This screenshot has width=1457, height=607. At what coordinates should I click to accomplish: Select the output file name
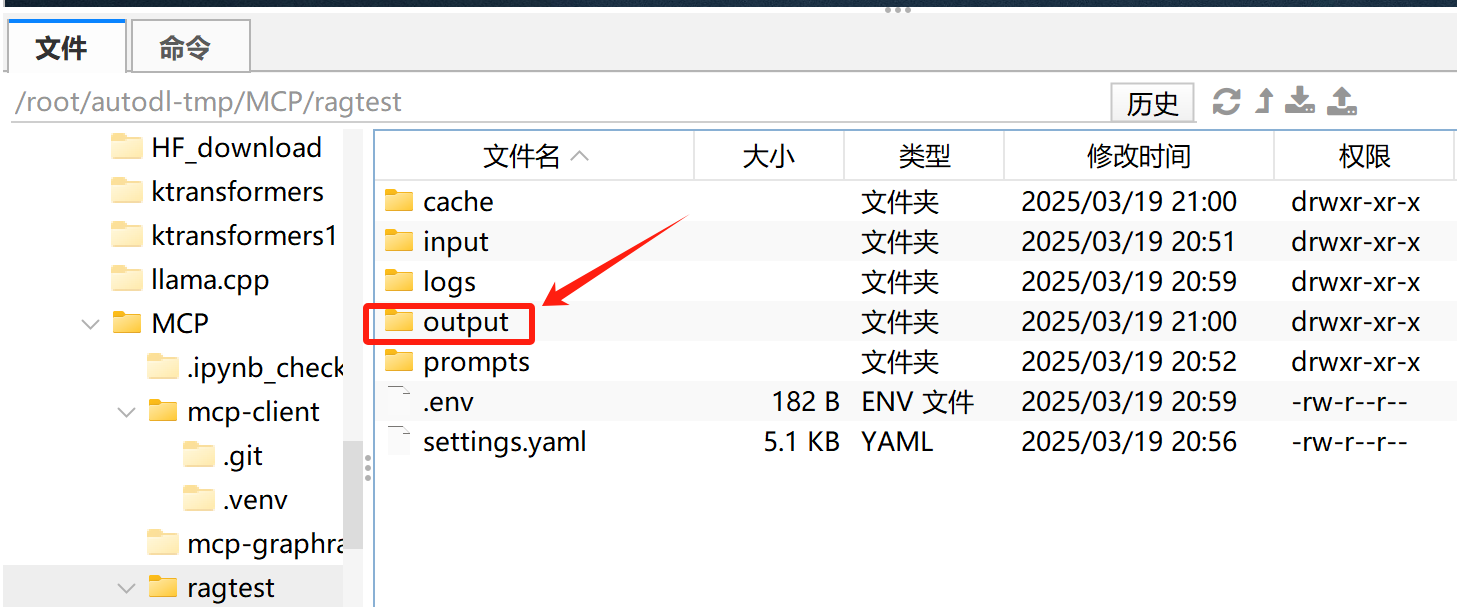coord(466,322)
